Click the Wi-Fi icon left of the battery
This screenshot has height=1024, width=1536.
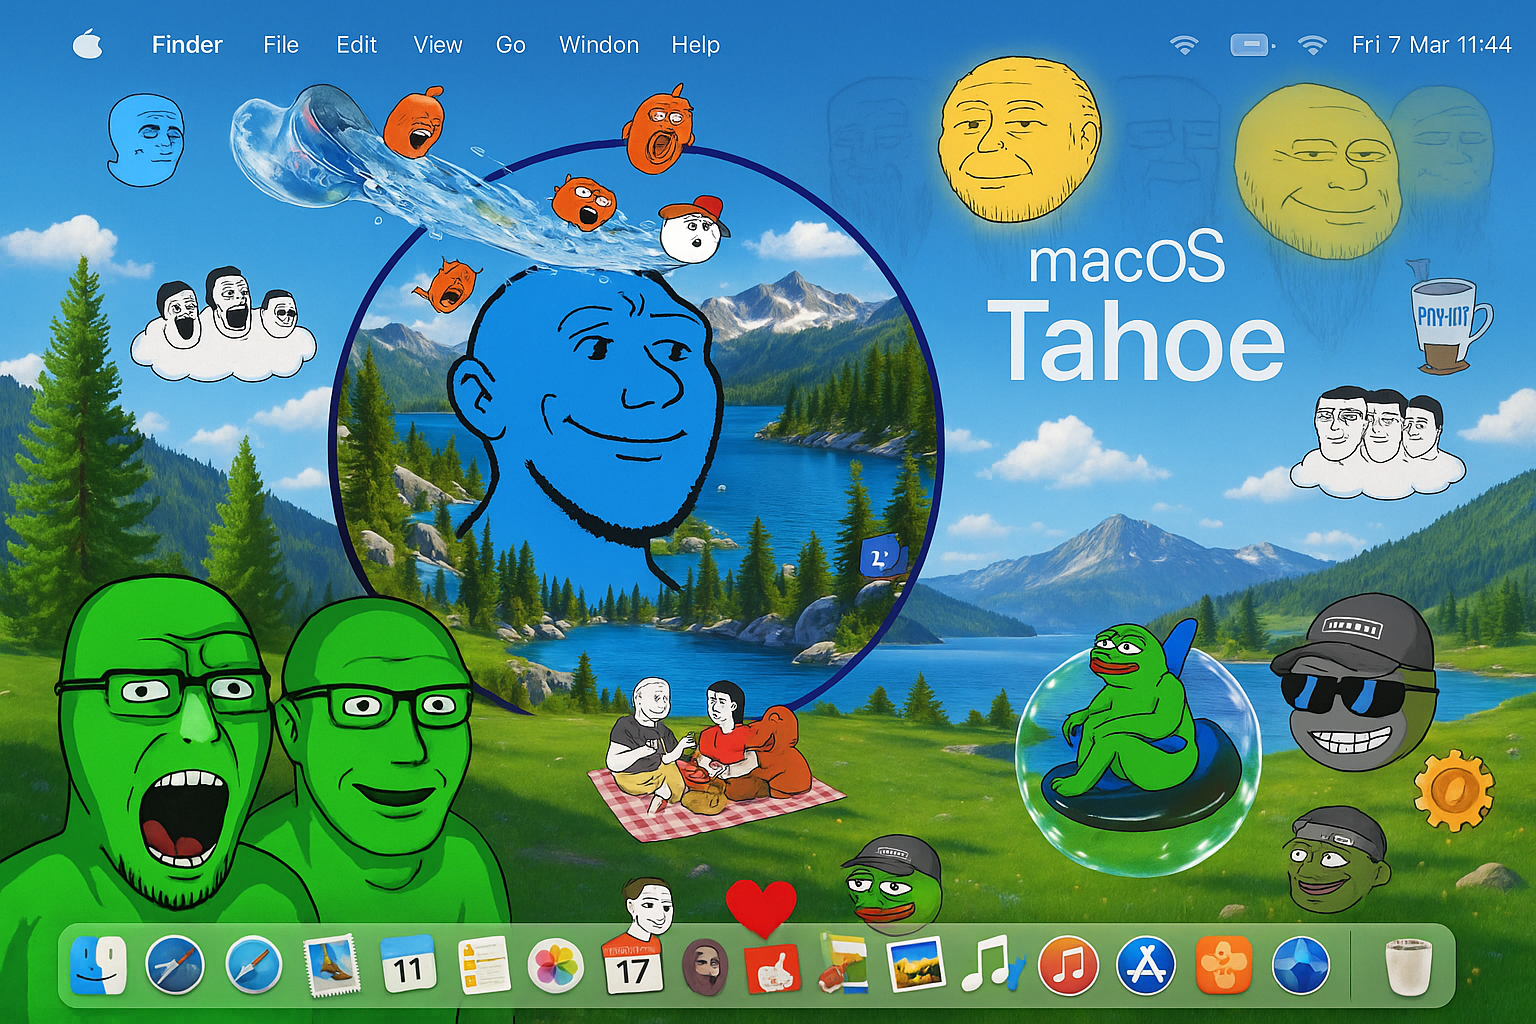click(1184, 45)
